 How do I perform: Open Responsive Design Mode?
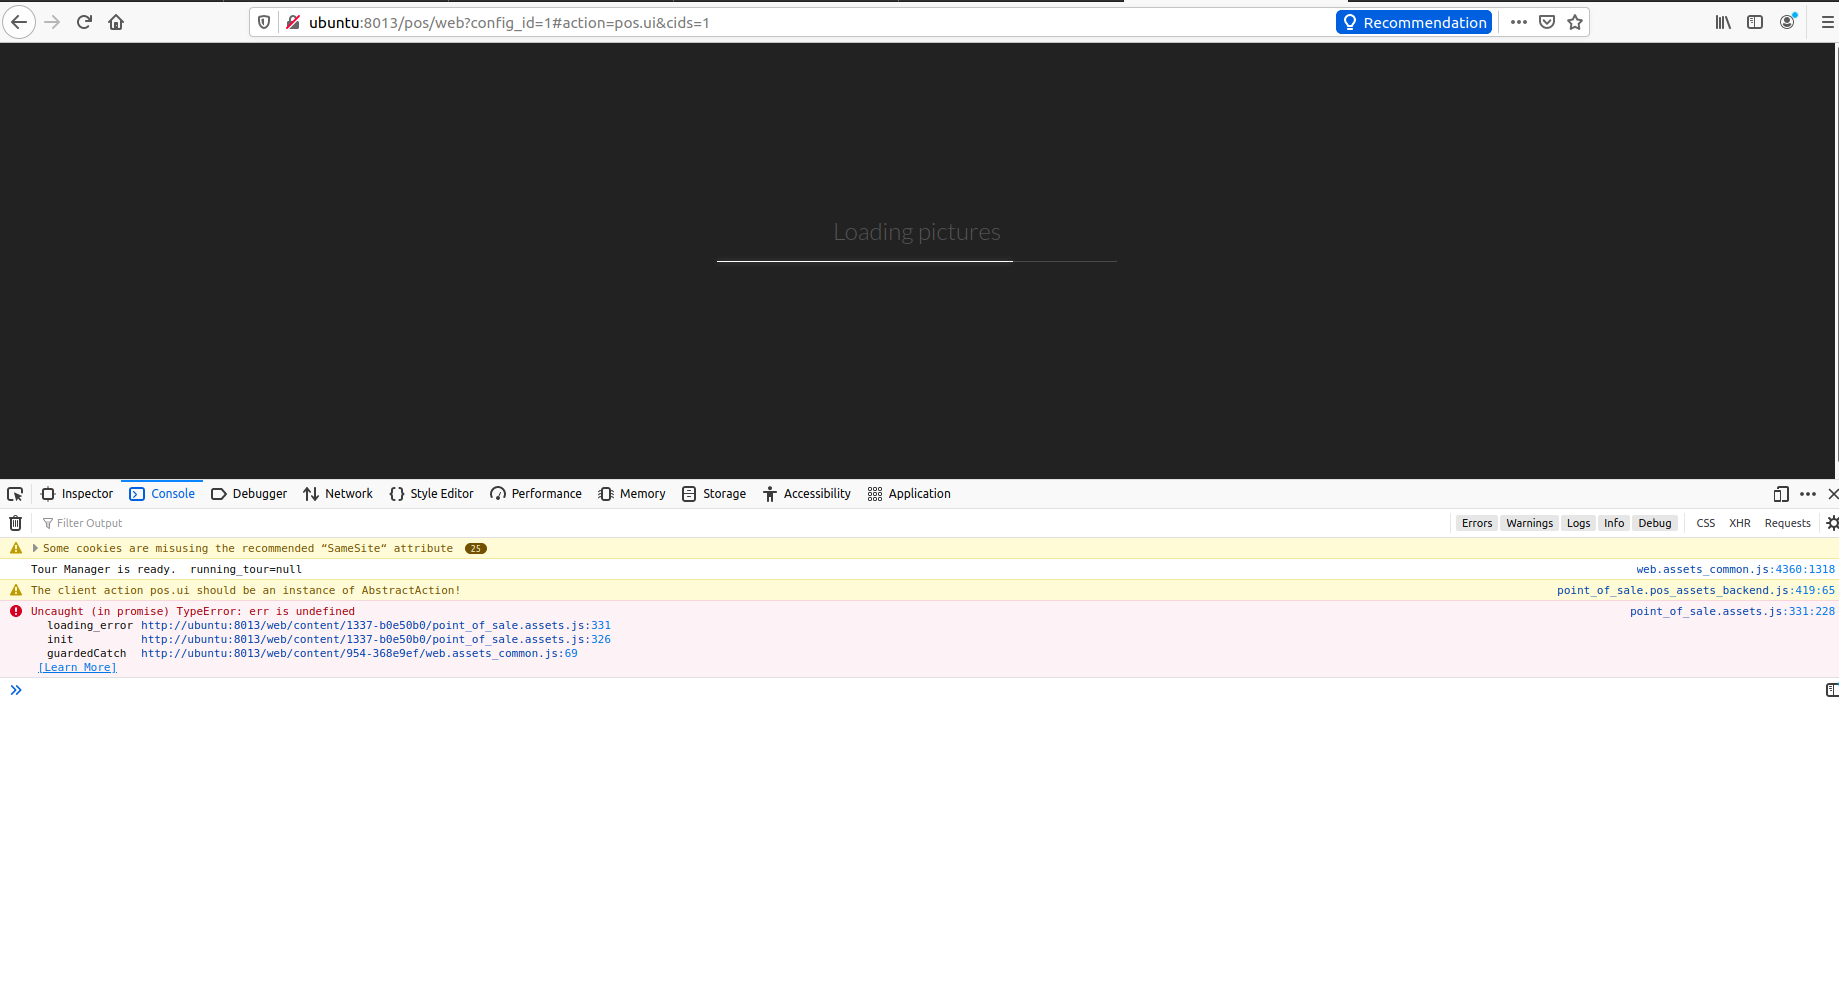click(x=1781, y=494)
